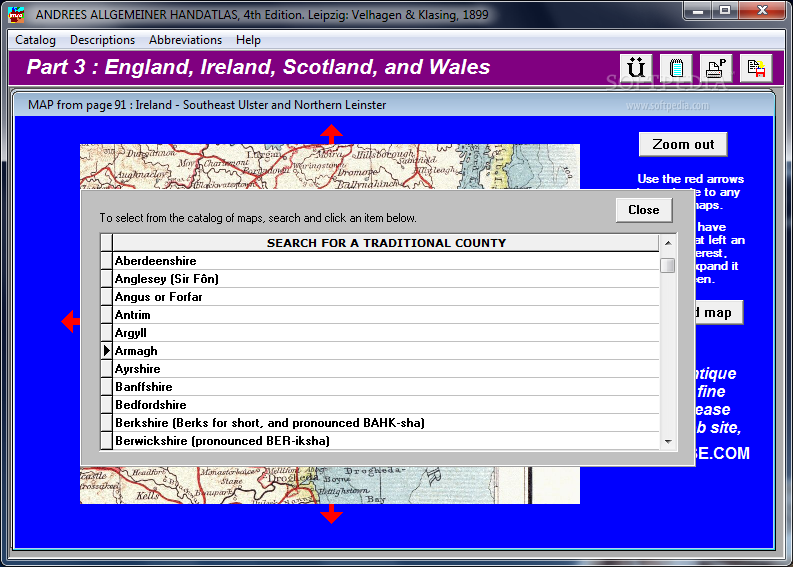Open the notepad icon in the purple header
This screenshot has width=793, height=567.
pos(676,67)
